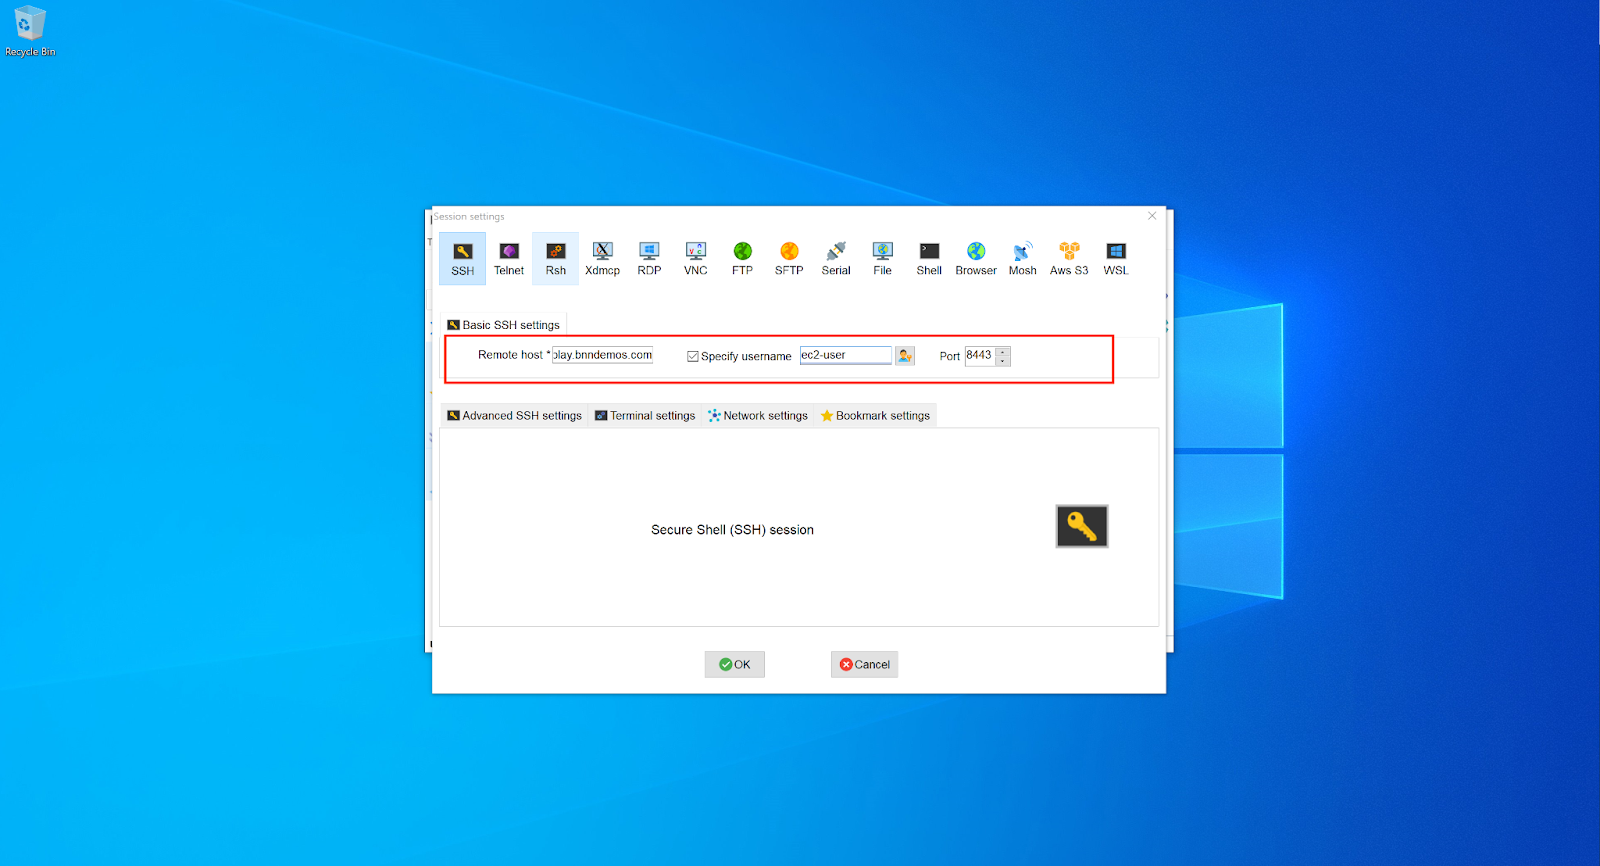1600x866 pixels.
Task: Select the WSL session type
Action: pyautogui.click(x=1116, y=259)
